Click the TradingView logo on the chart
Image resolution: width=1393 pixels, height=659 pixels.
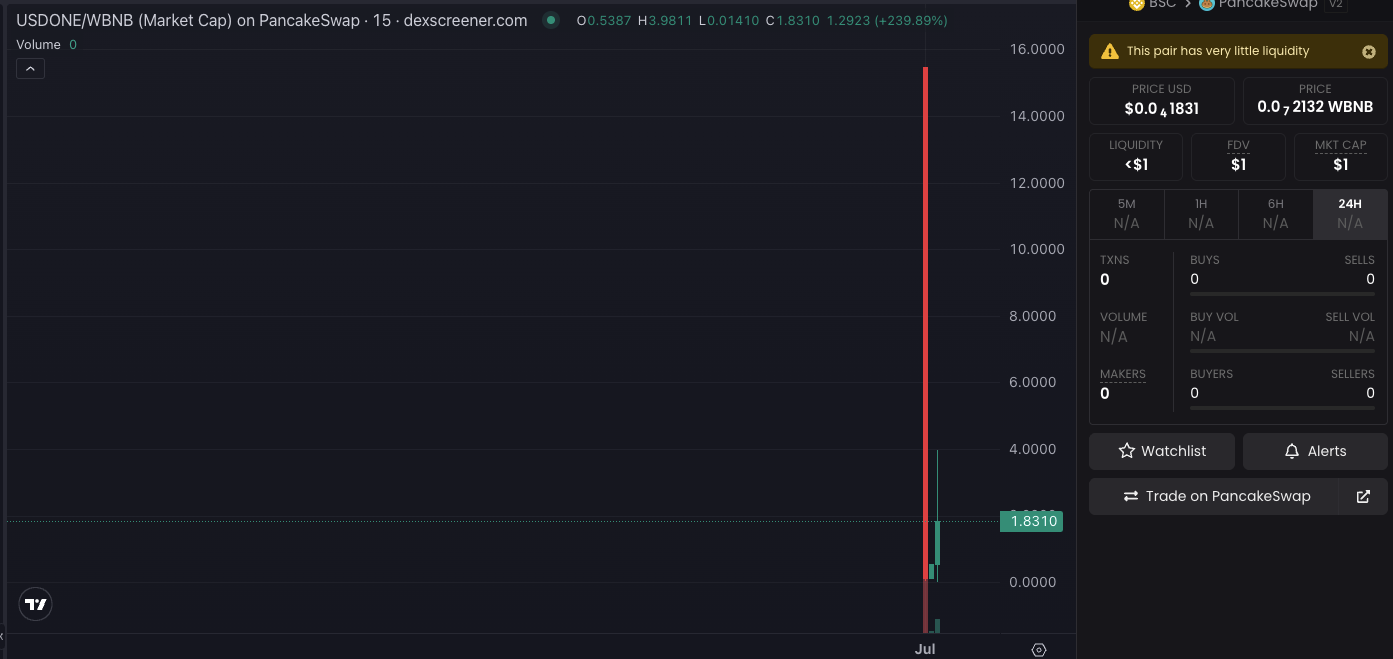click(35, 604)
